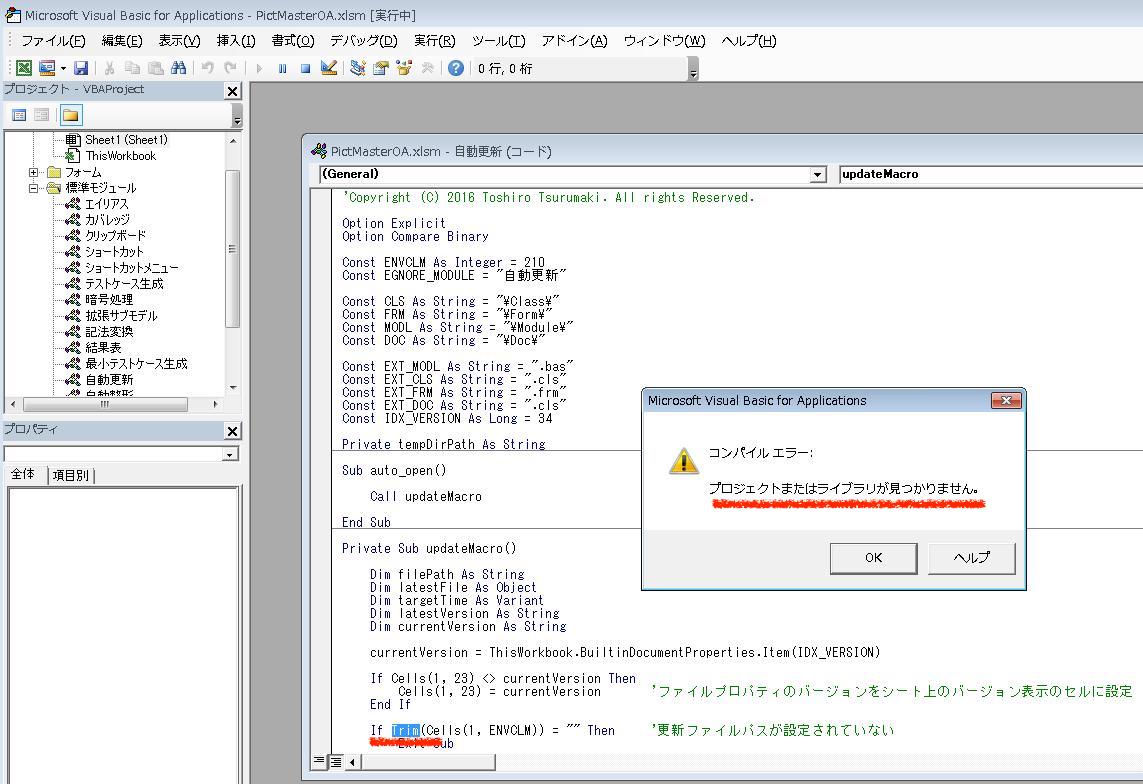Image resolution: width=1143 pixels, height=784 pixels.
Task: Select the 自動更新 module
Action: pyautogui.click(x=109, y=380)
